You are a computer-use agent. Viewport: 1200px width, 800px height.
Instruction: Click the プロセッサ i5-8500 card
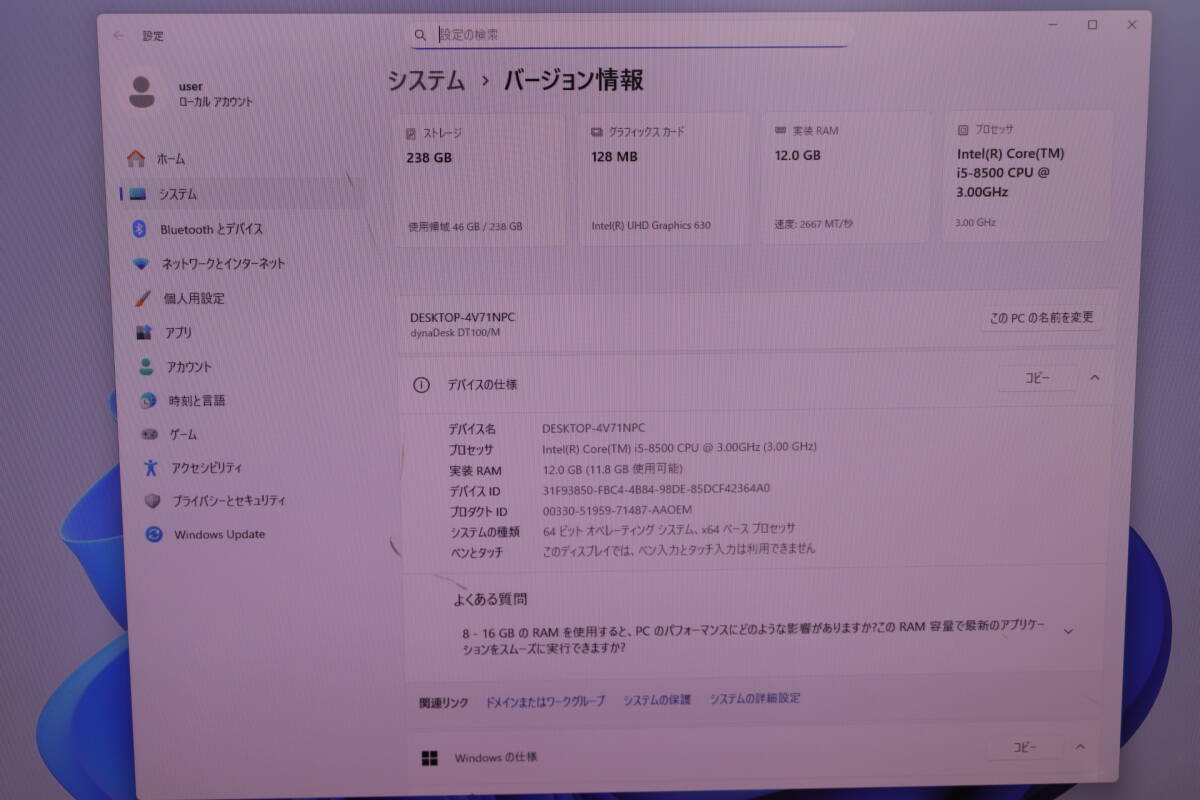pos(1028,175)
